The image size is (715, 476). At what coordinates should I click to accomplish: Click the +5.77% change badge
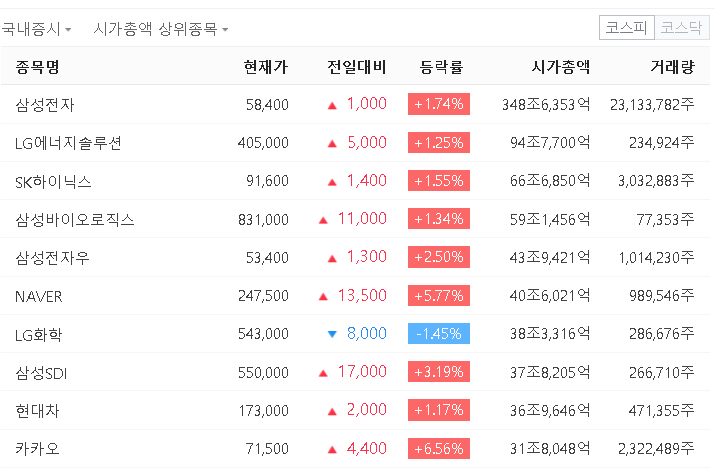(x=438, y=296)
